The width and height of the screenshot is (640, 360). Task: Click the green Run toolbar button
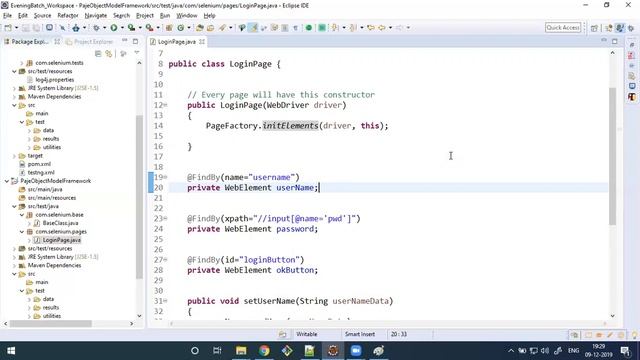pos(114,28)
